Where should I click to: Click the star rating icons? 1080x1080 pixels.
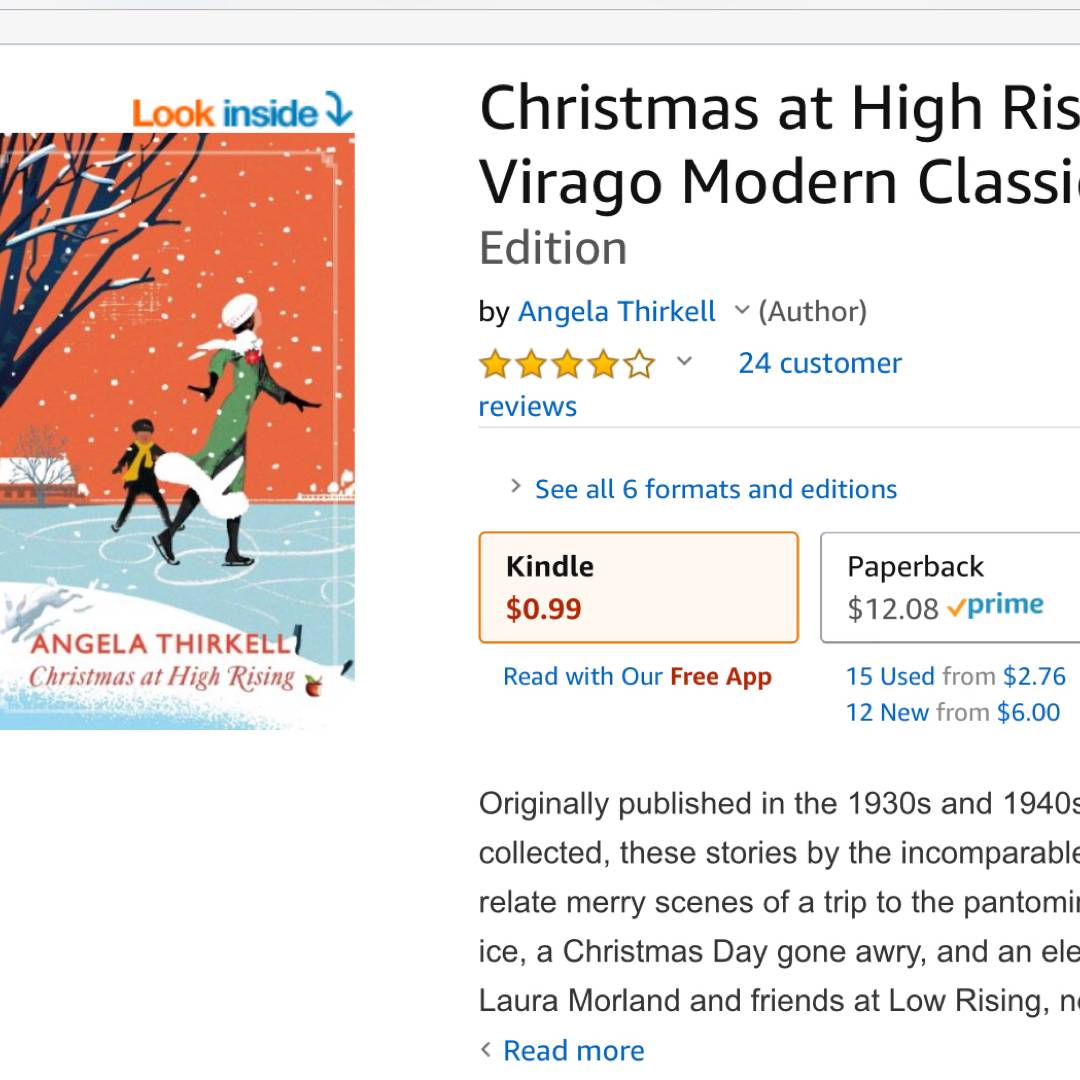click(566, 364)
